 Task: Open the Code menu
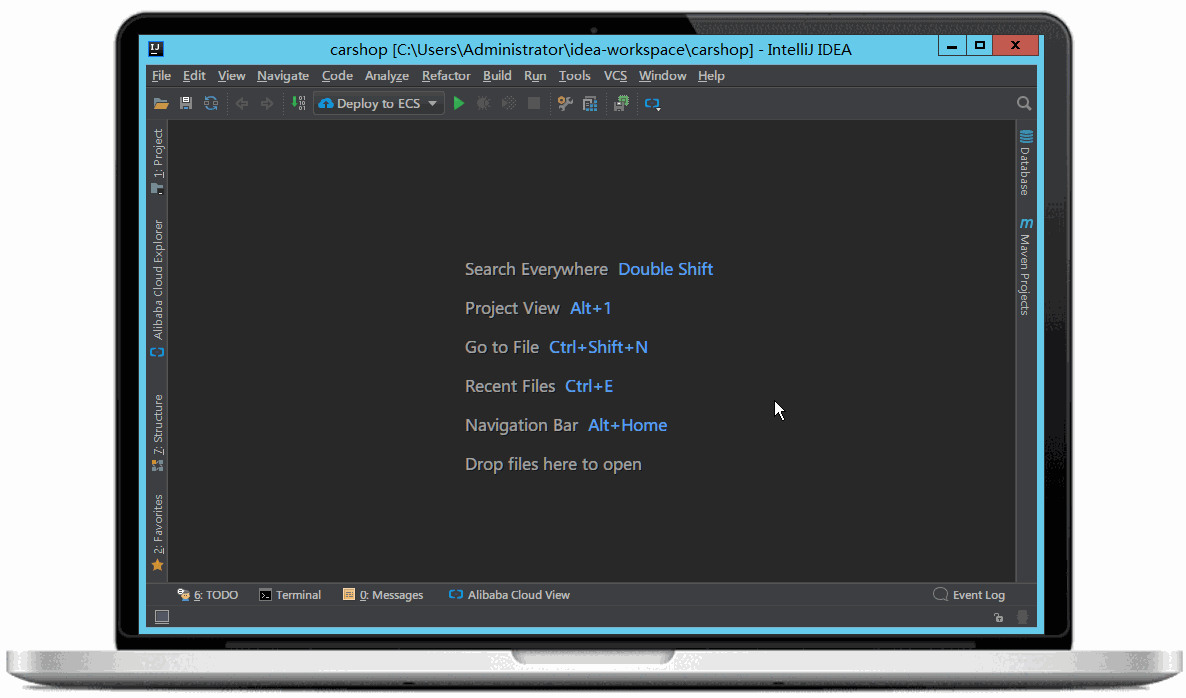click(x=337, y=76)
